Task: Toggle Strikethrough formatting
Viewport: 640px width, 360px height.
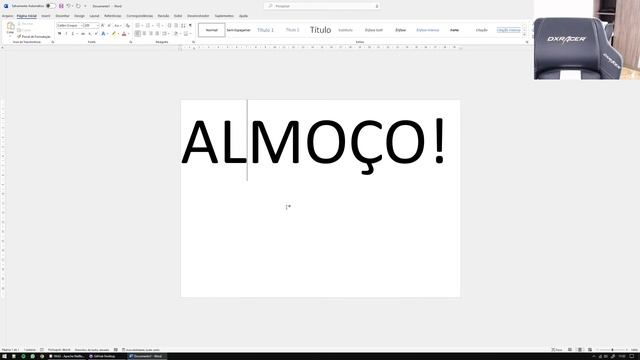Action: click(x=83, y=33)
